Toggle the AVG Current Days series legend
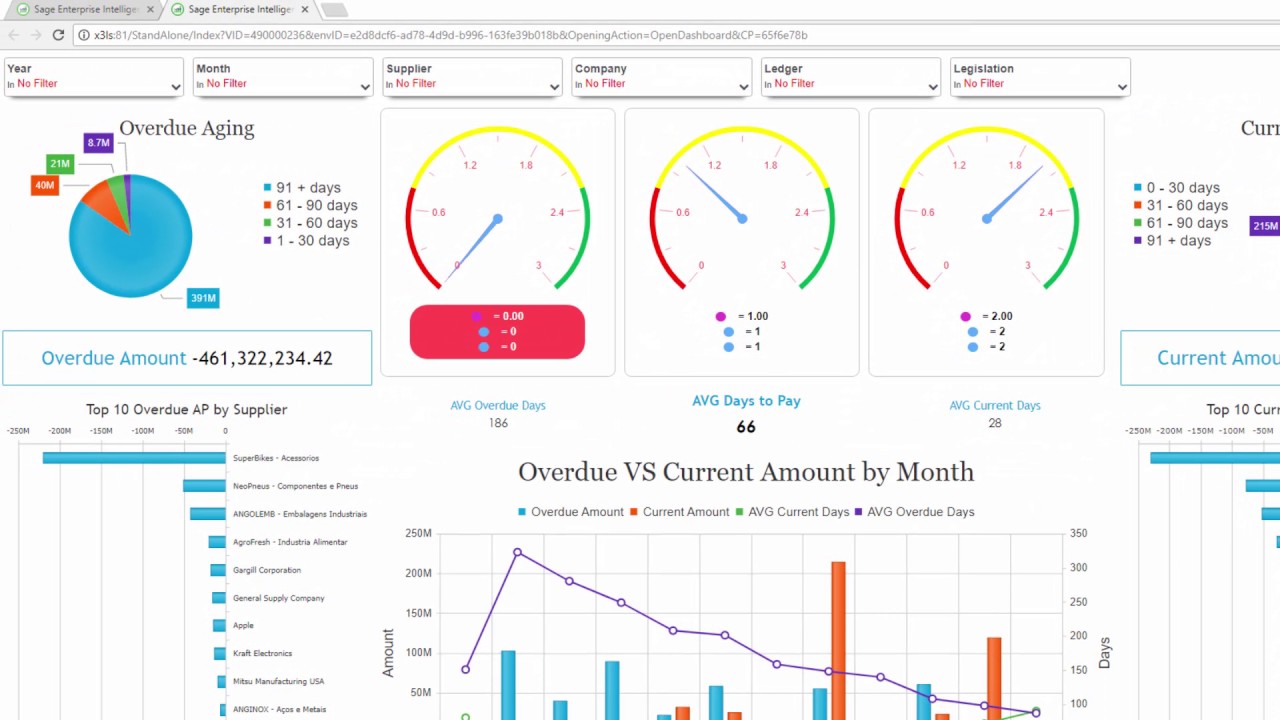The image size is (1280, 720). pos(792,512)
